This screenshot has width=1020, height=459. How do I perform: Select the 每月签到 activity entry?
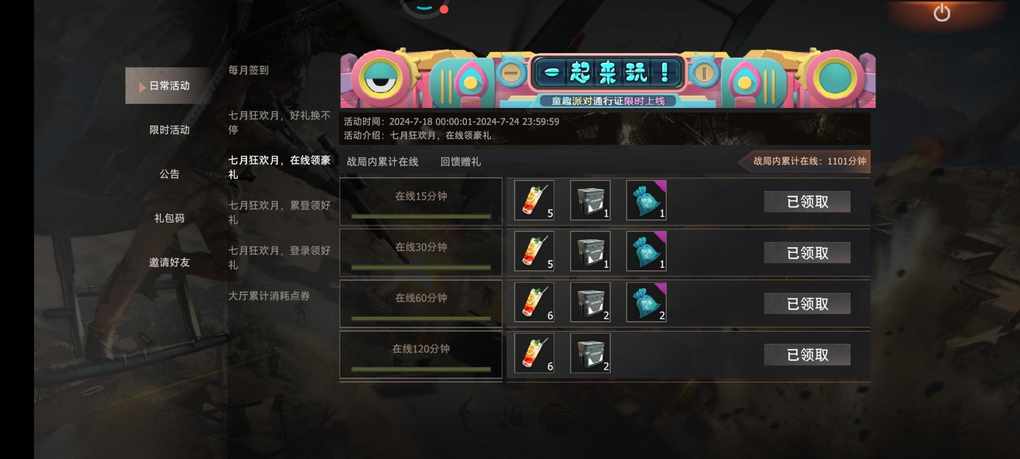248,70
